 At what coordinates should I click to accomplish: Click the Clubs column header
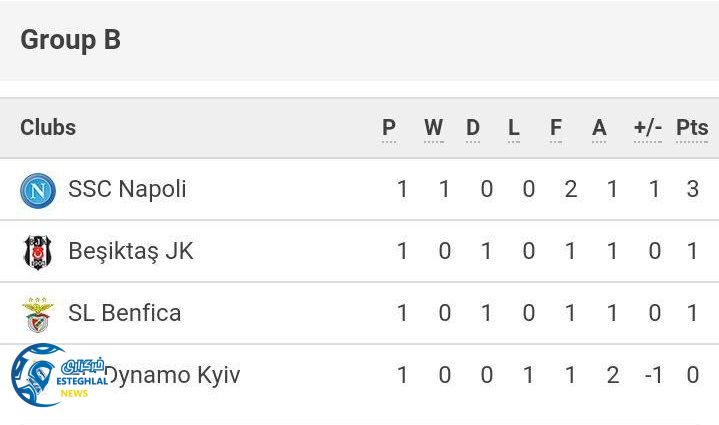(48, 127)
